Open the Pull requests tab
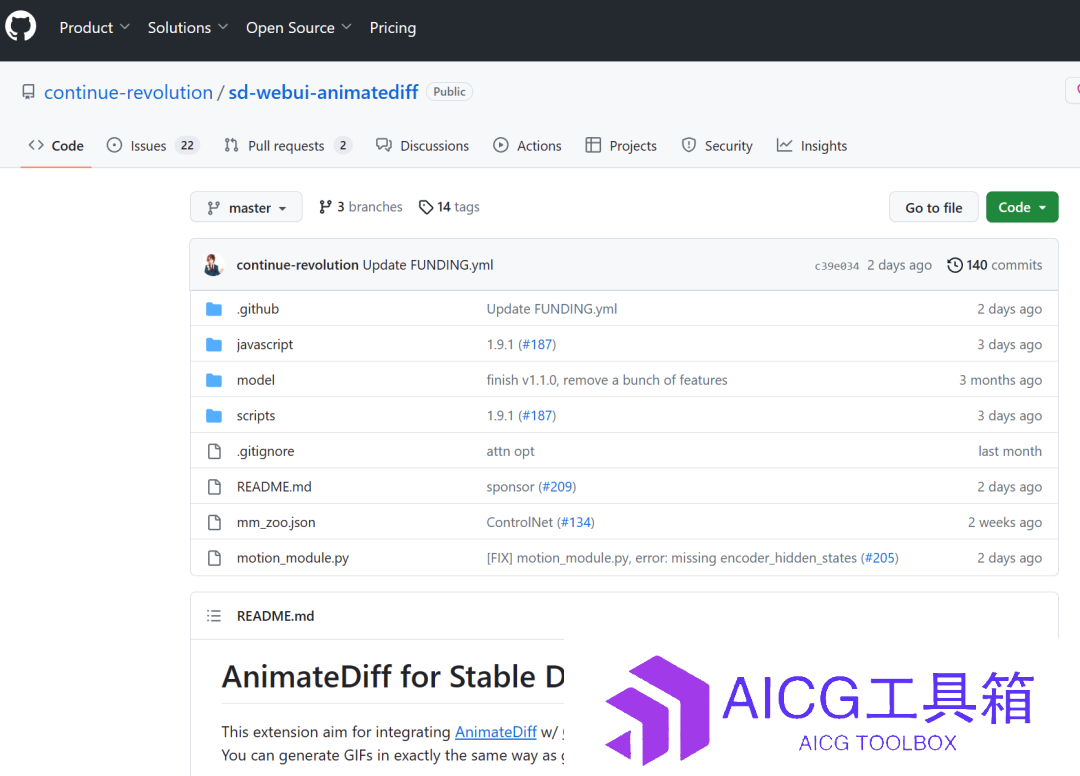Screen dimensions: 1080x776 tap(287, 146)
